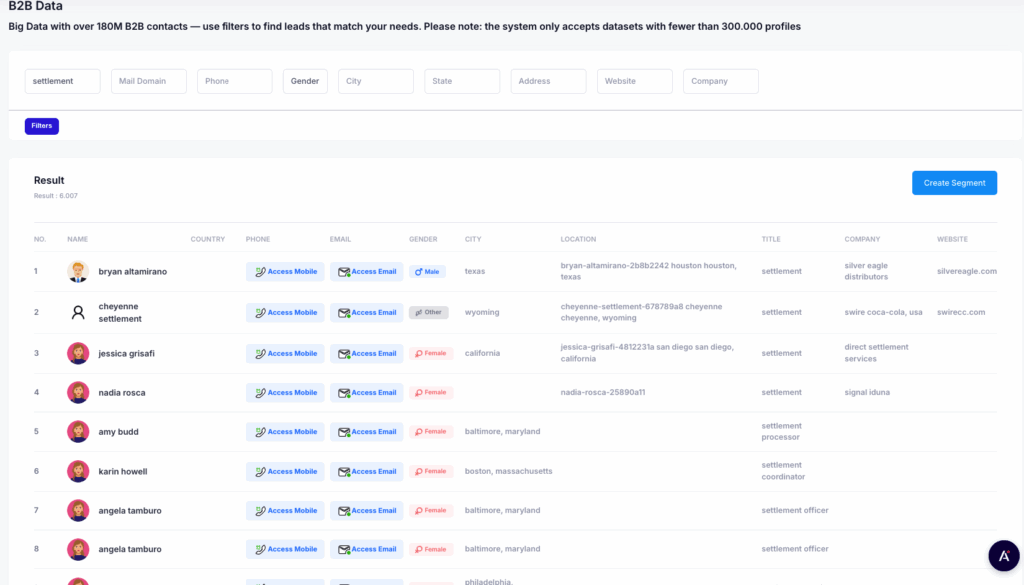Click jessica grisafi's avatar icon
Screen dimensions: 1024x585
[x=78, y=353]
